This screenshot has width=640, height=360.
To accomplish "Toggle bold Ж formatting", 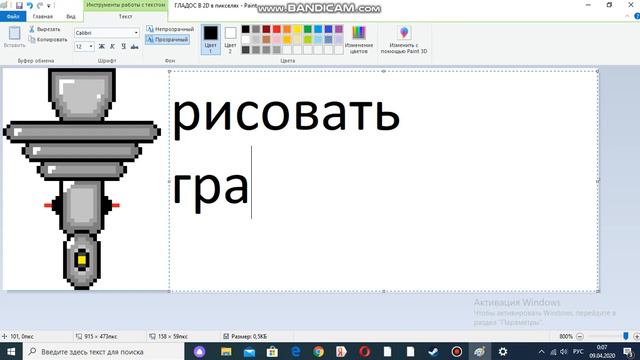I will [x=101, y=47].
